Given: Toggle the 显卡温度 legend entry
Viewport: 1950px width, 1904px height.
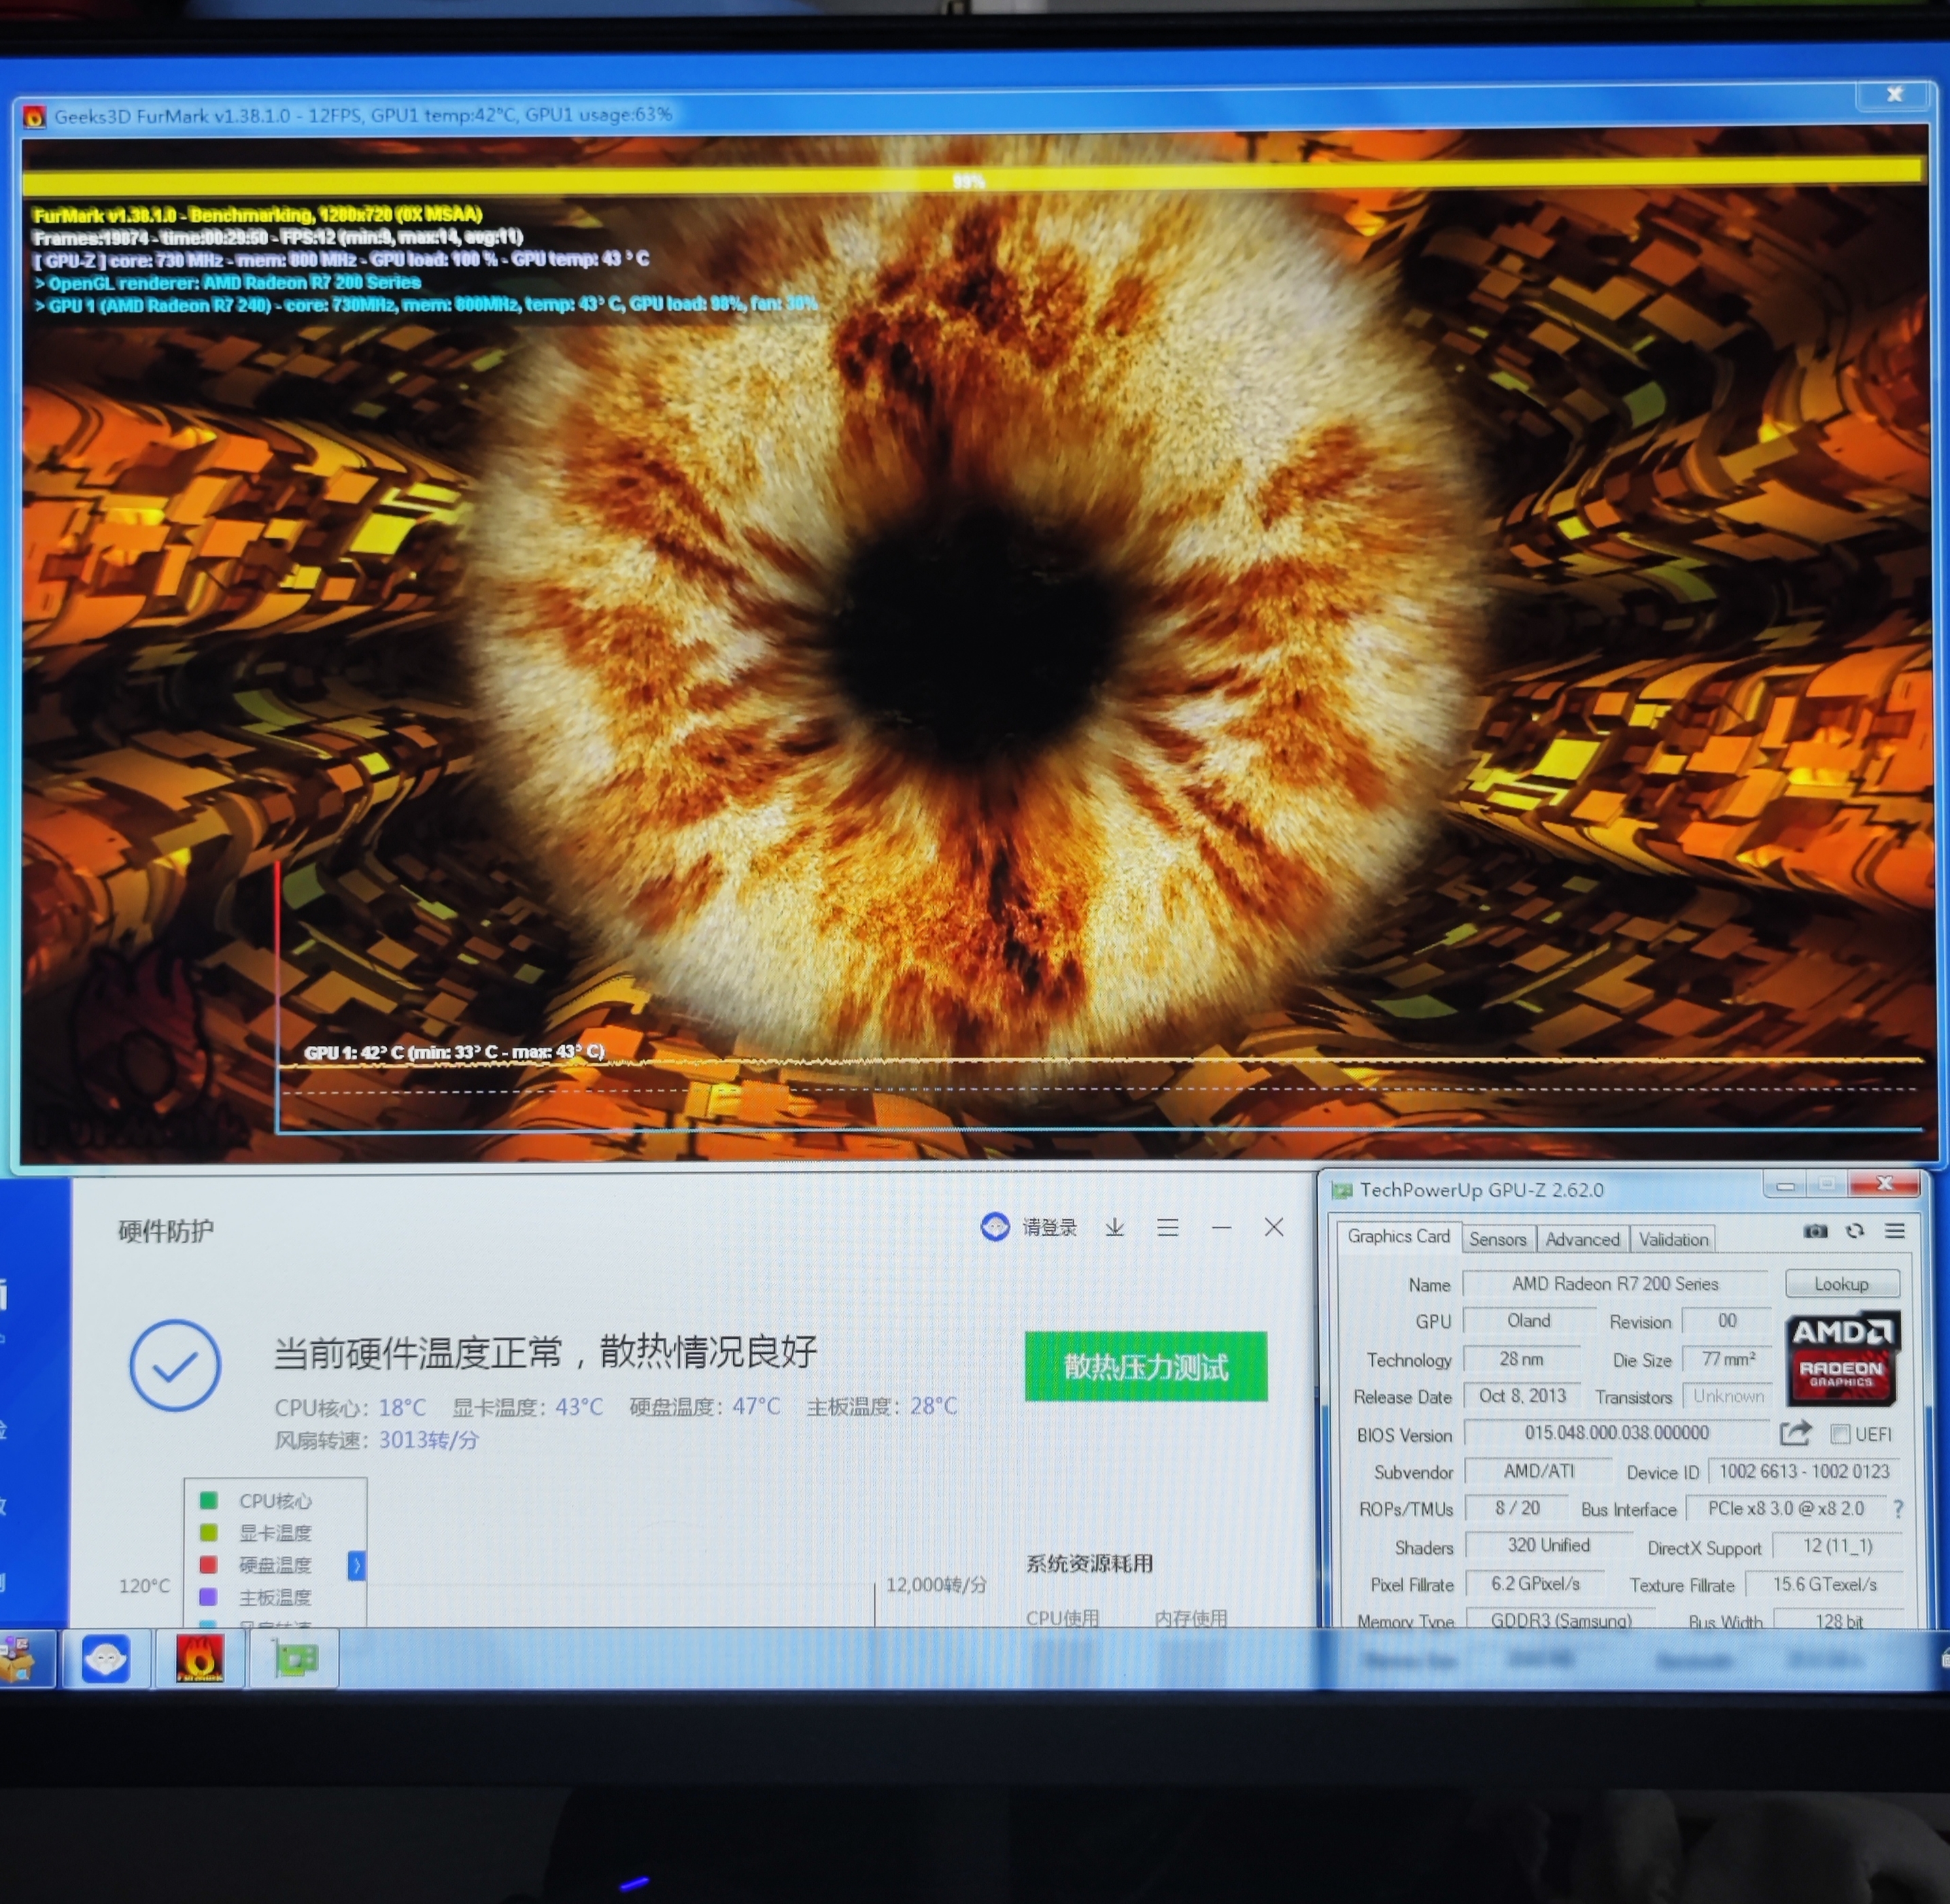Looking at the screenshot, I should coord(275,1533).
